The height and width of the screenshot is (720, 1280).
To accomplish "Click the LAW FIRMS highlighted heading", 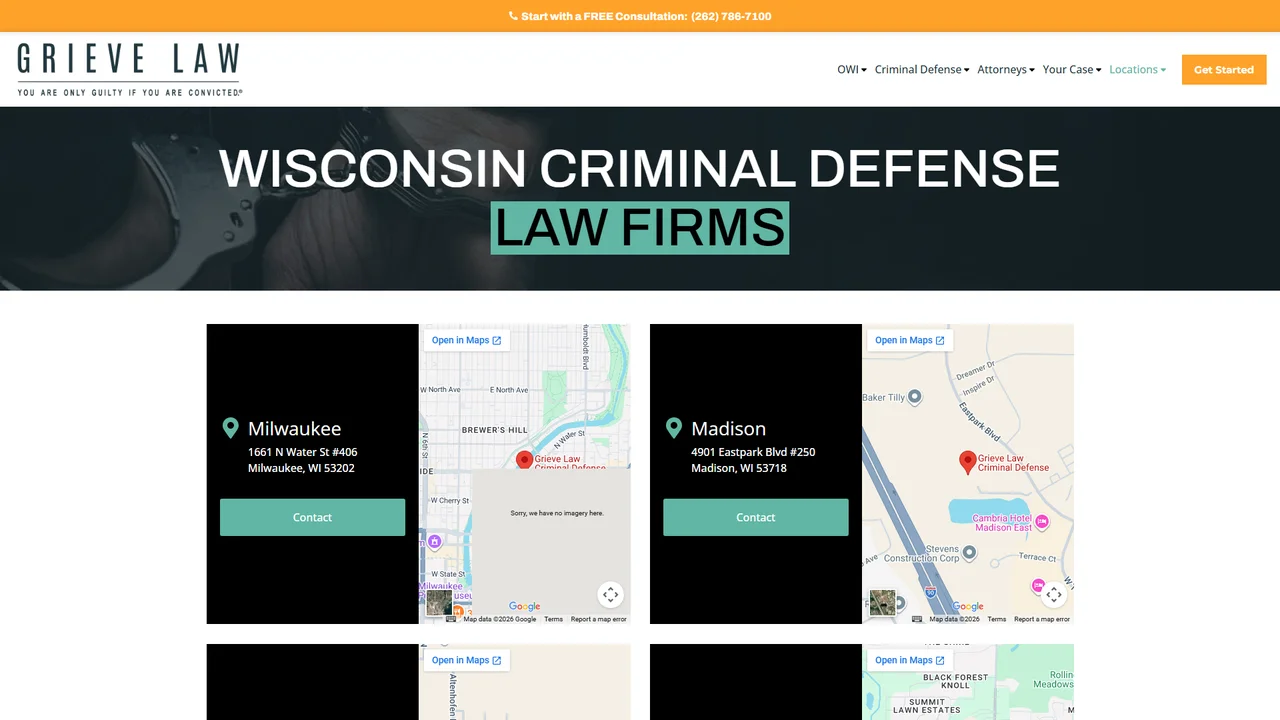I will (x=640, y=228).
